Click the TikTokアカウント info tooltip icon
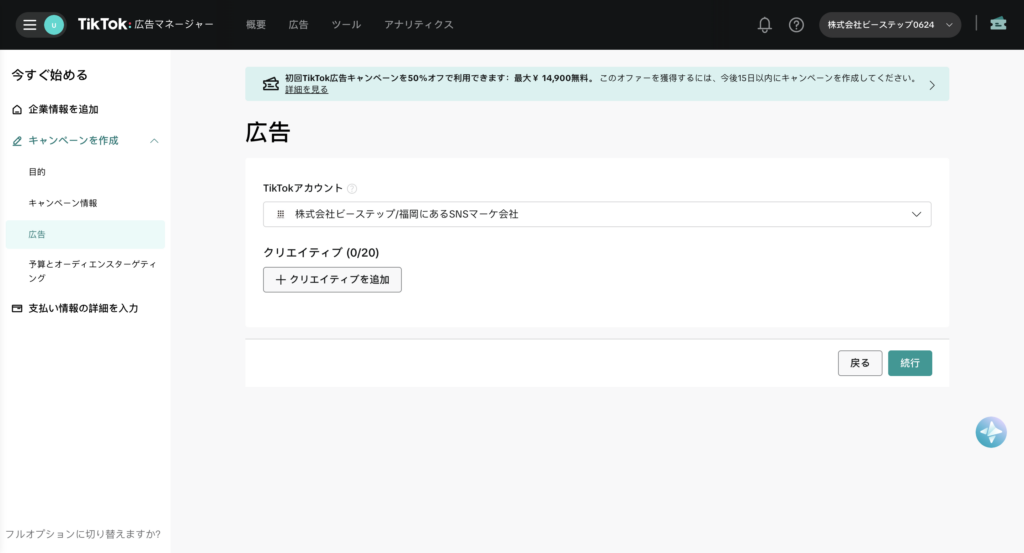1024x553 pixels. [x=352, y=189]
